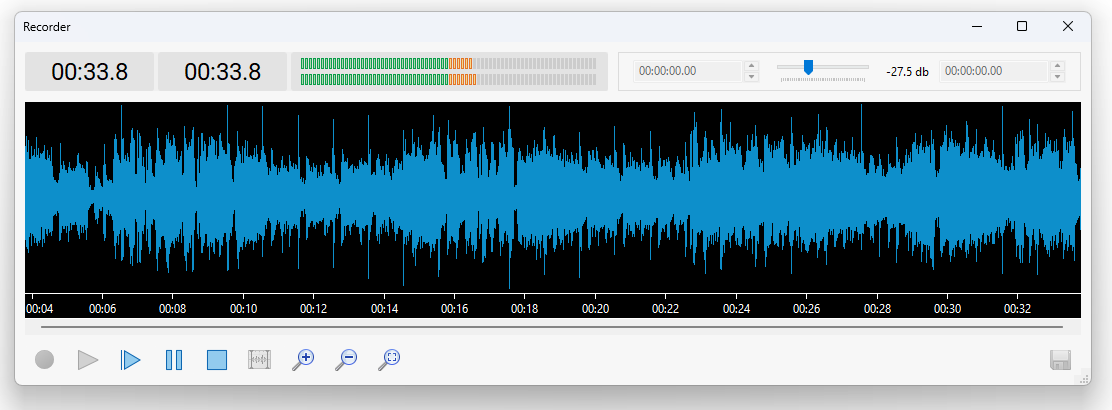Click the left time input field
Viewport: 1112px width, 410px height.
[x=688, y=72]
